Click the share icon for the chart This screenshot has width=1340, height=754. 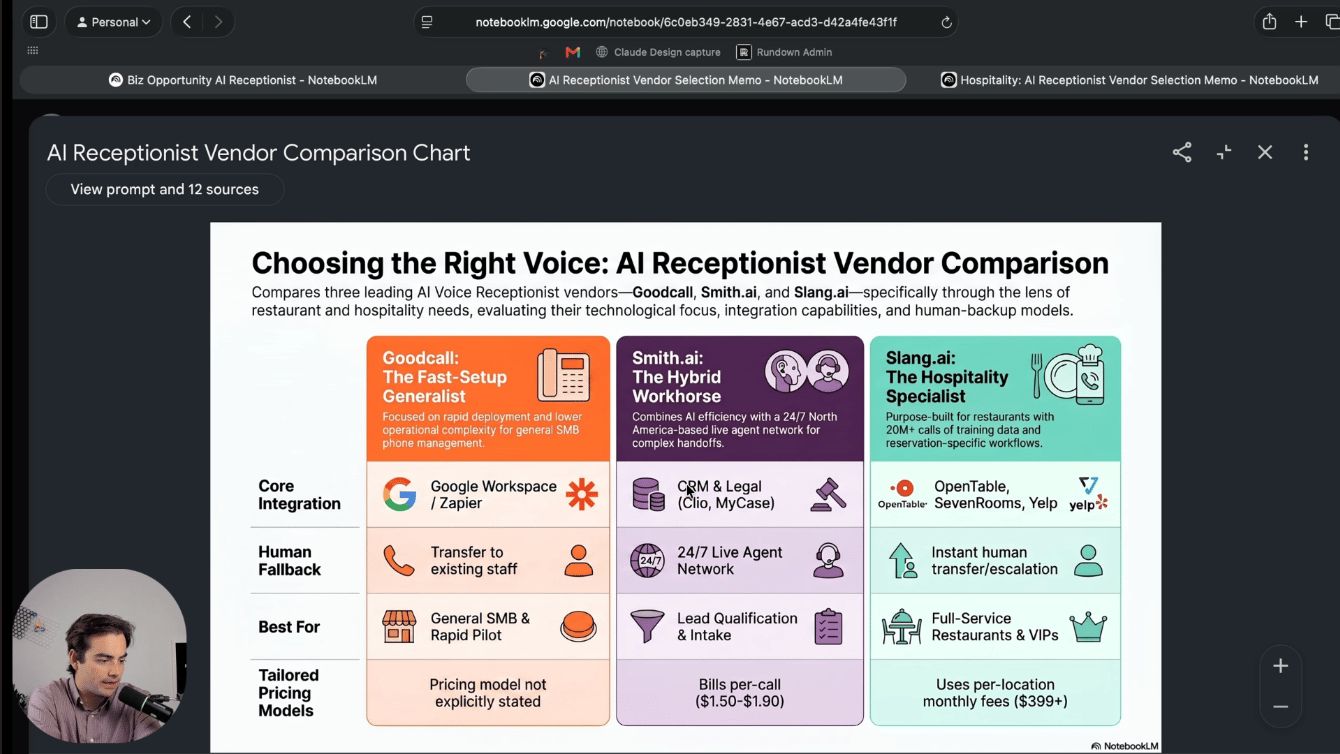tap(1182, 152)
